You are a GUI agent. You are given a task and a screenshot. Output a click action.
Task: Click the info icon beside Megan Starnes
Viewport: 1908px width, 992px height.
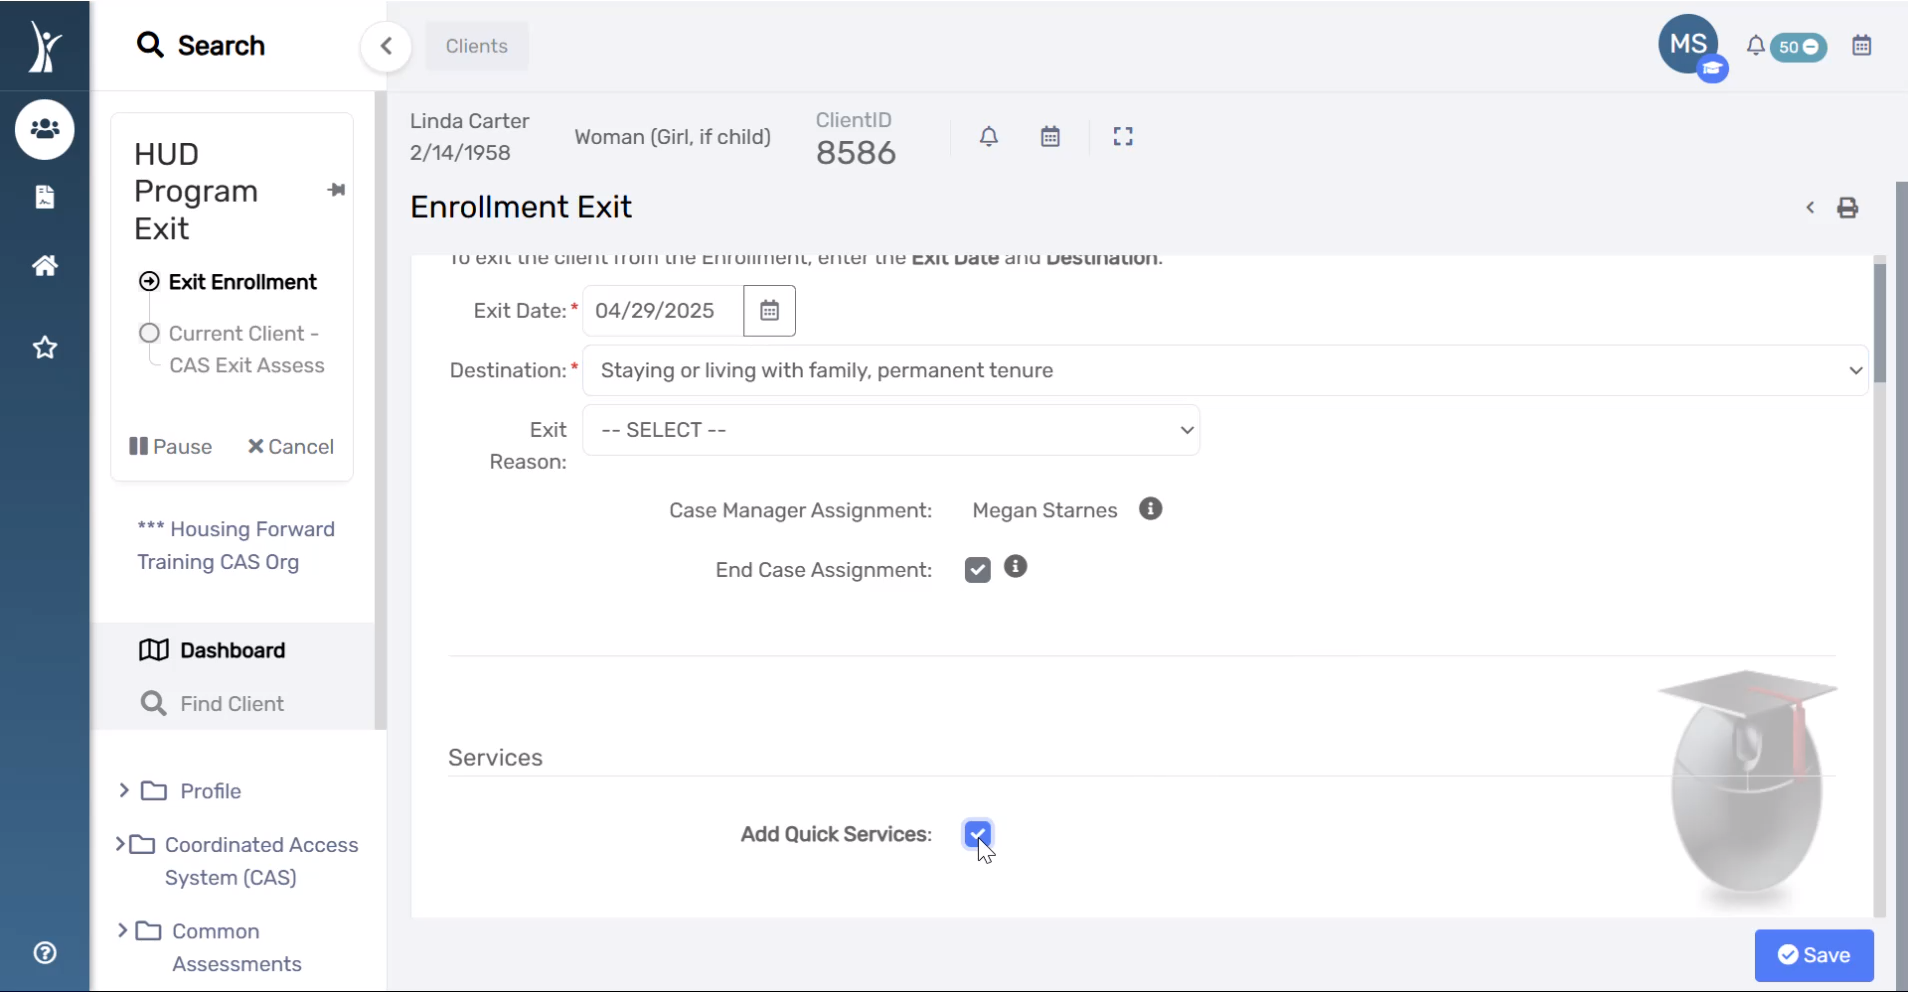[1149, 509]
